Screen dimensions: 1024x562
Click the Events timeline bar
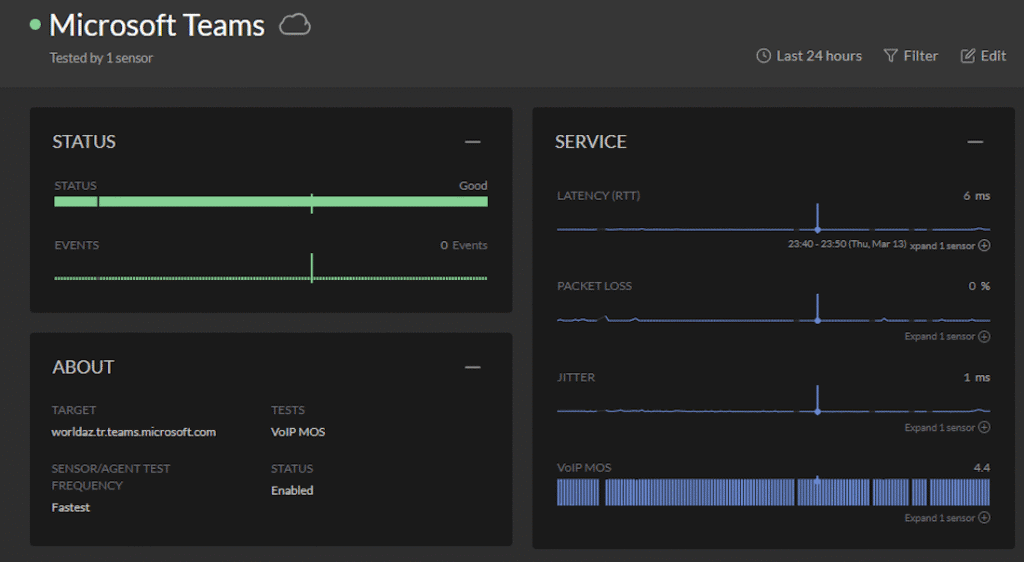point(271,278)
